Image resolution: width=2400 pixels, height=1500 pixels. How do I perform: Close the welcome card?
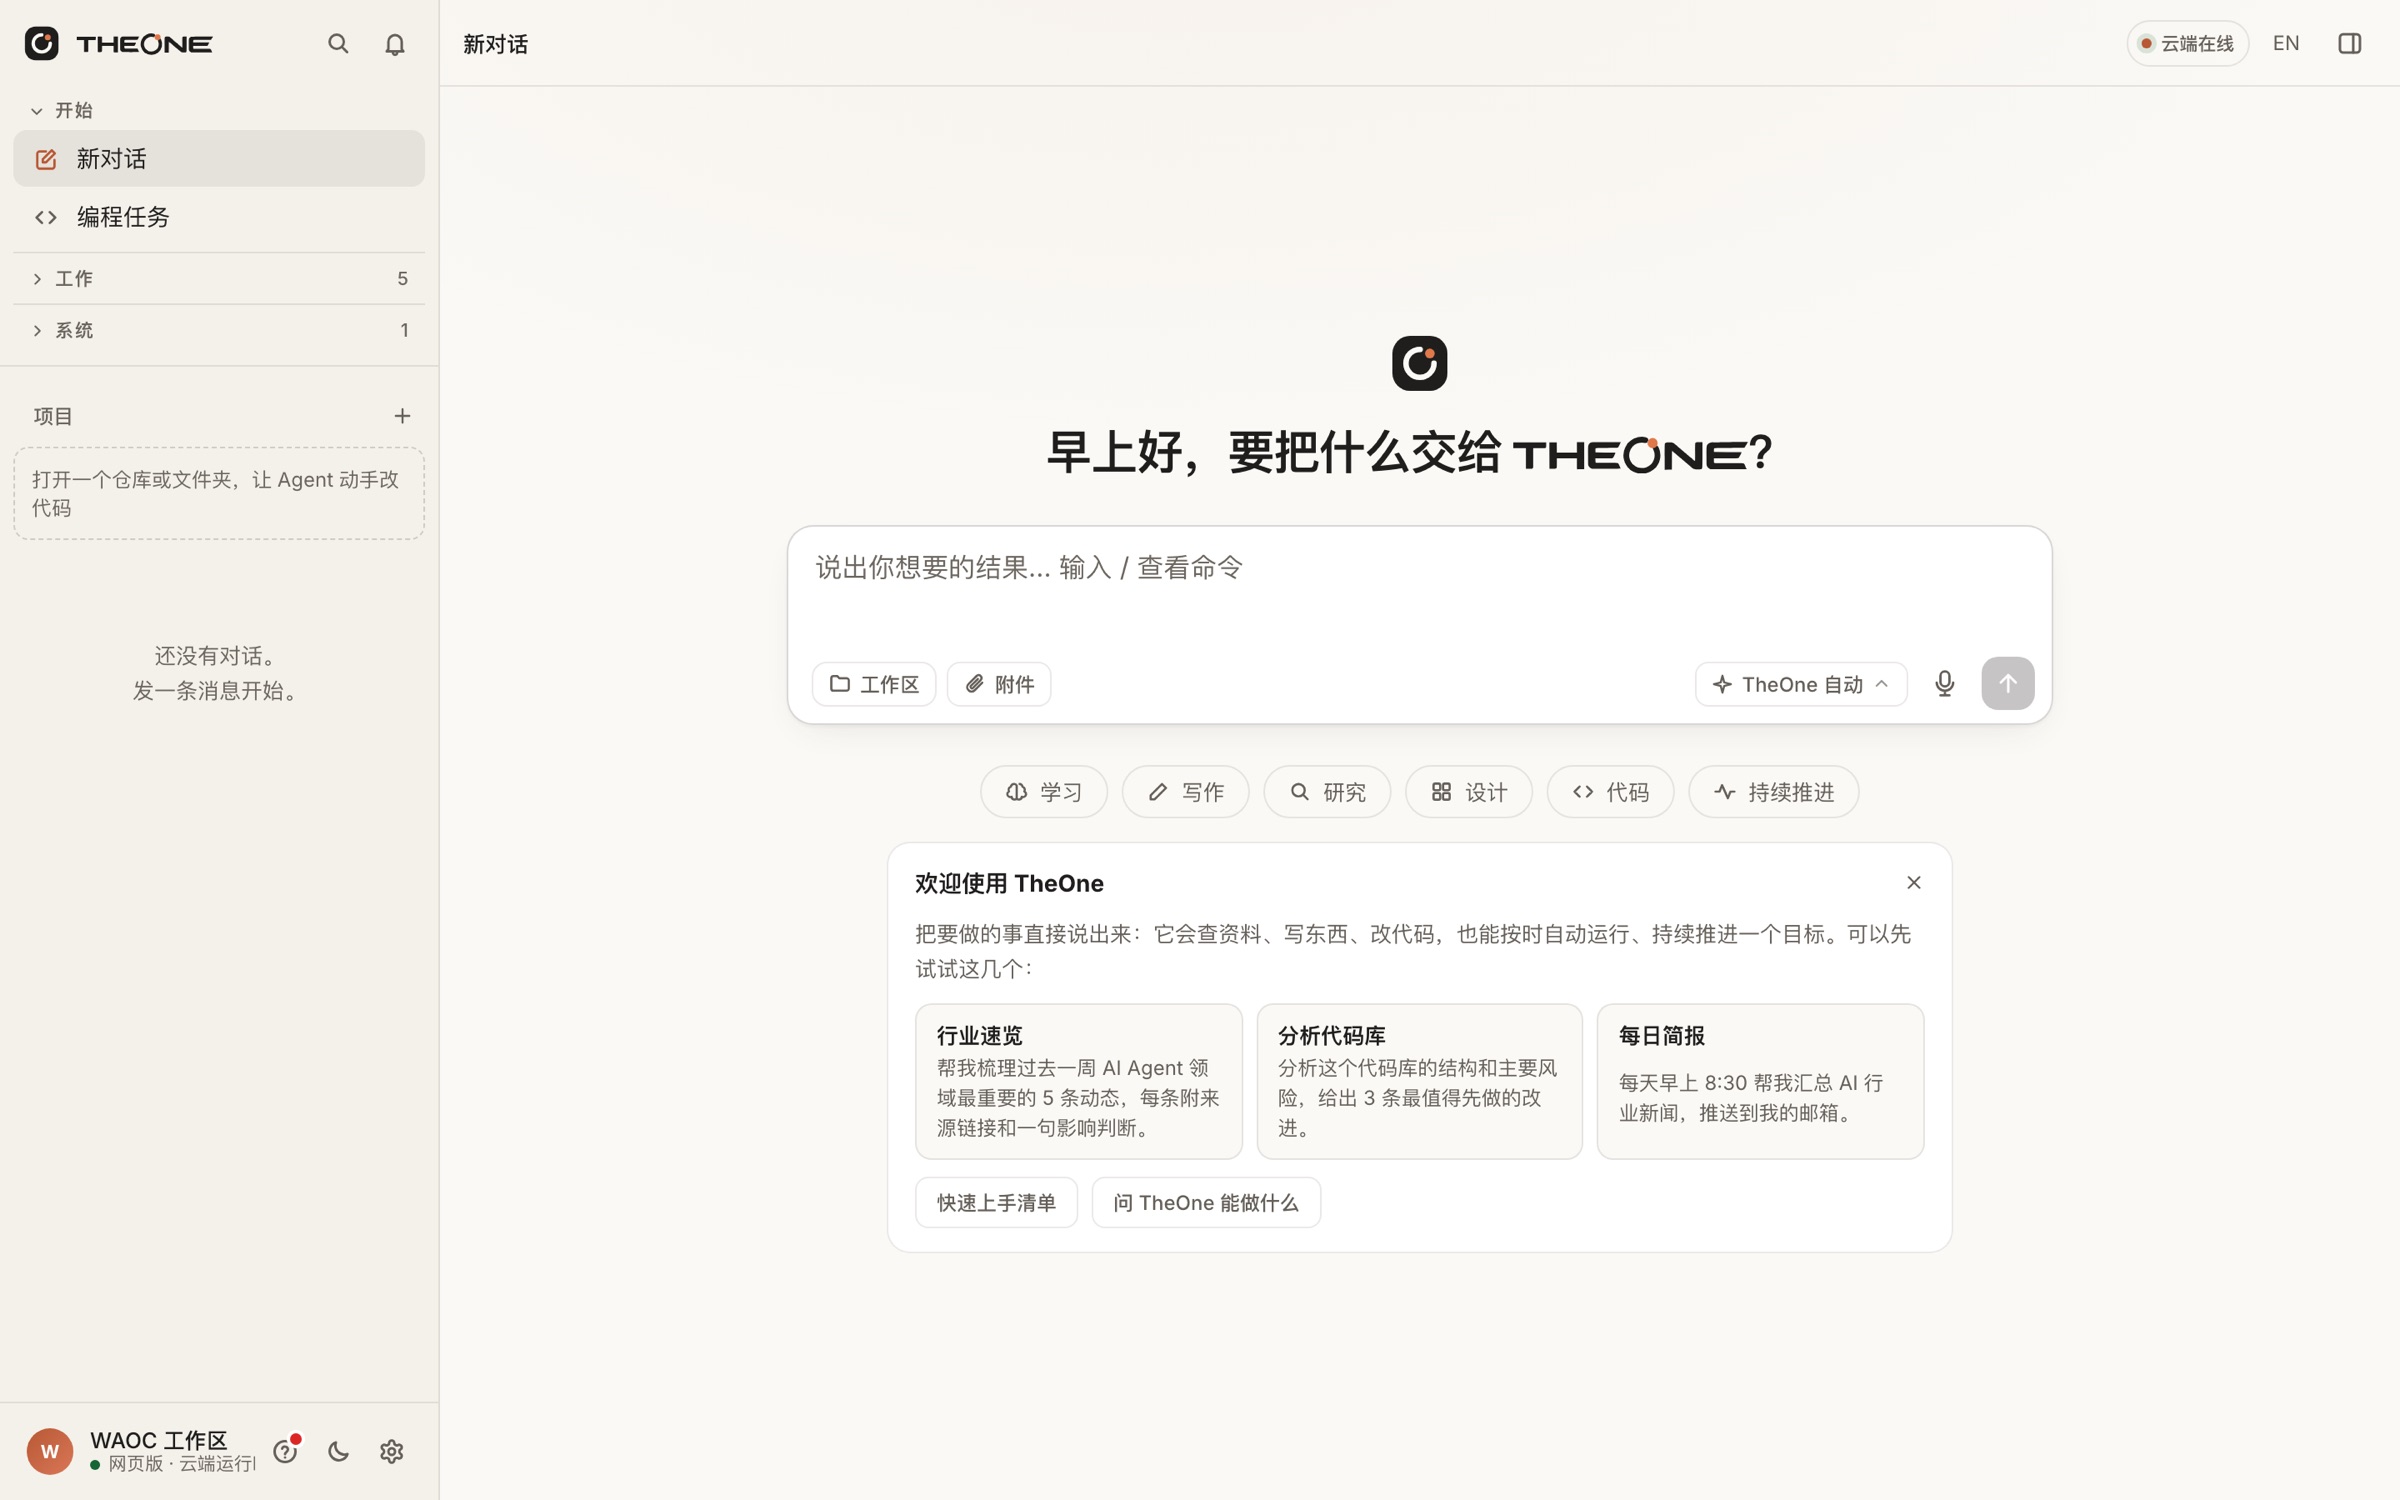(x=1913, y=883)
